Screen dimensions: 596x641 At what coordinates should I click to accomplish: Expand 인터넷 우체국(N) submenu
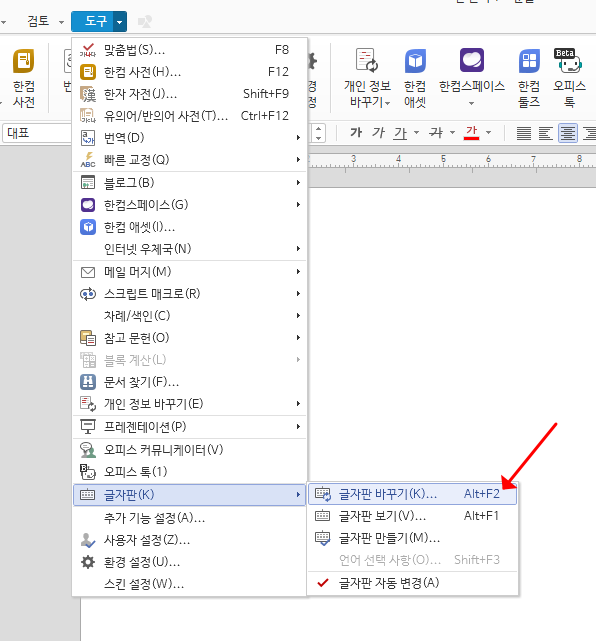(189, 249)
